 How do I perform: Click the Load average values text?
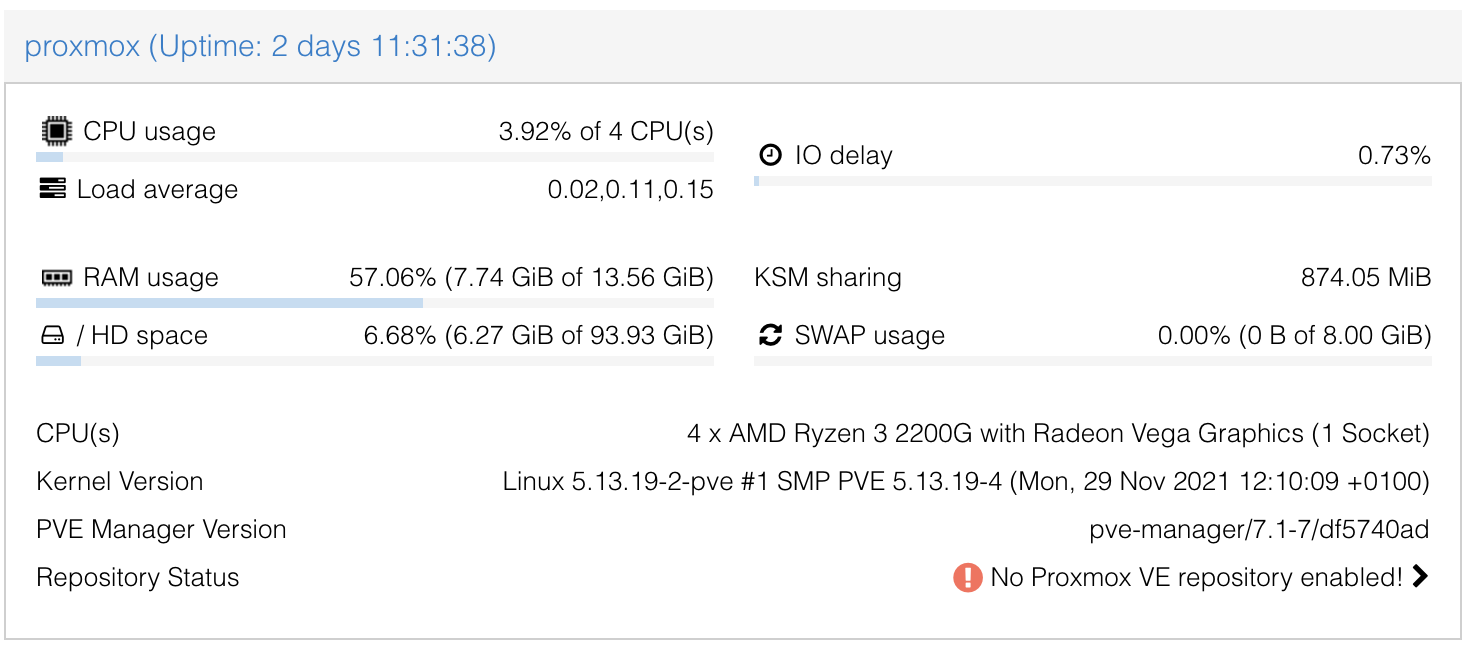point(630,189)
